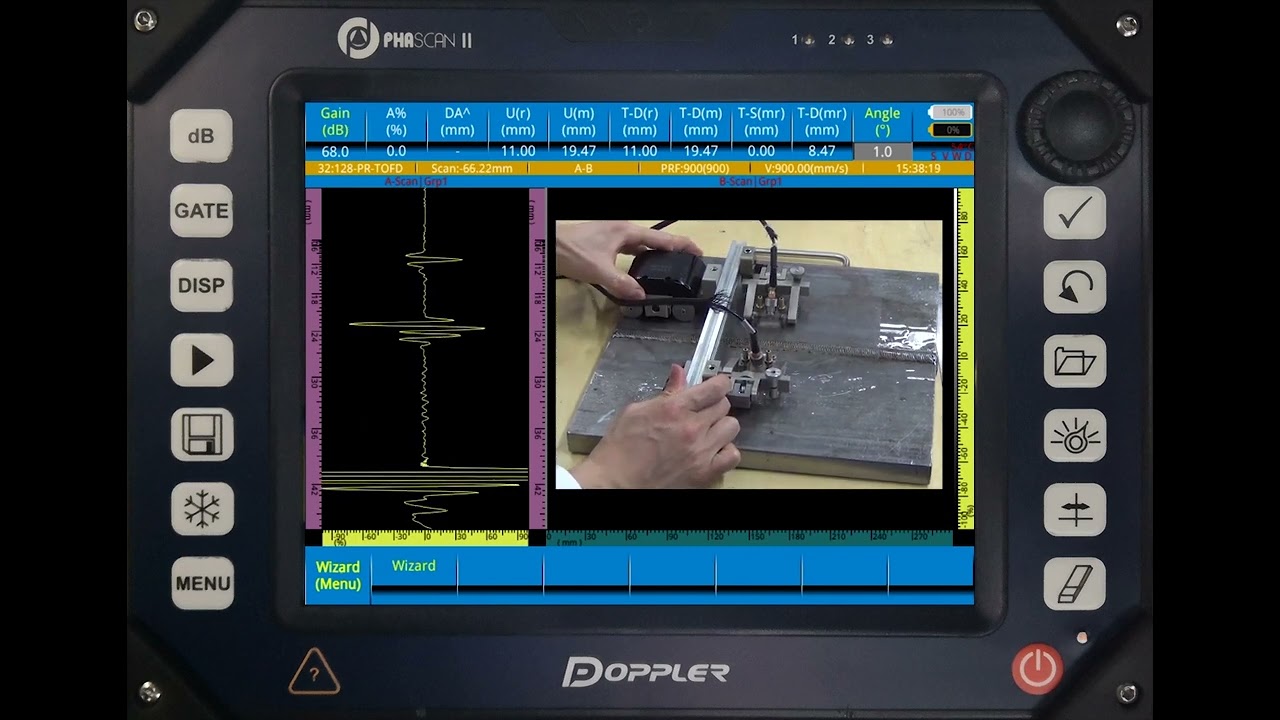Tap the 15:38:19 clock readout

click(x=918, y=169)
